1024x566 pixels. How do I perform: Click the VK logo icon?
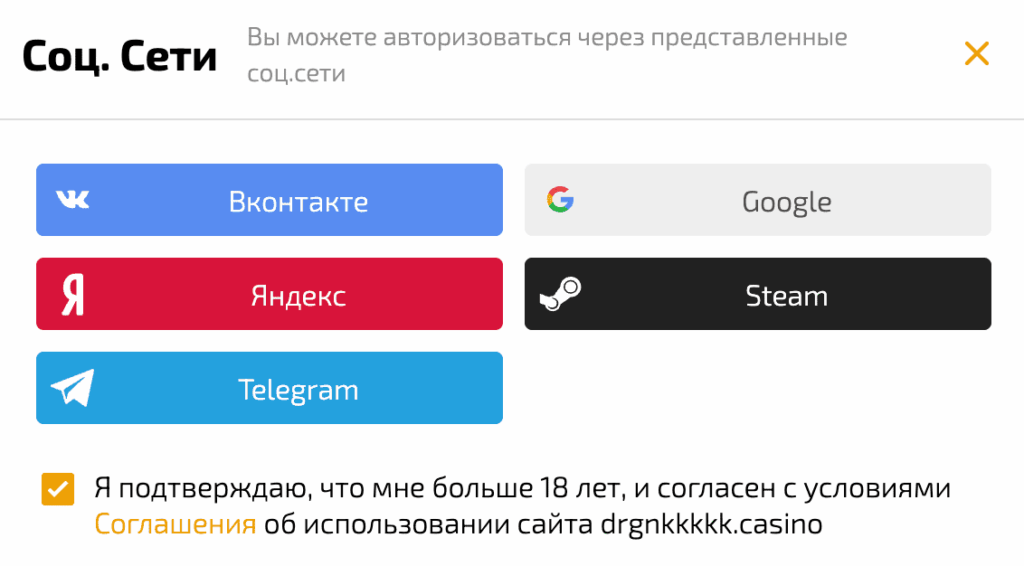tap(72, 200)
